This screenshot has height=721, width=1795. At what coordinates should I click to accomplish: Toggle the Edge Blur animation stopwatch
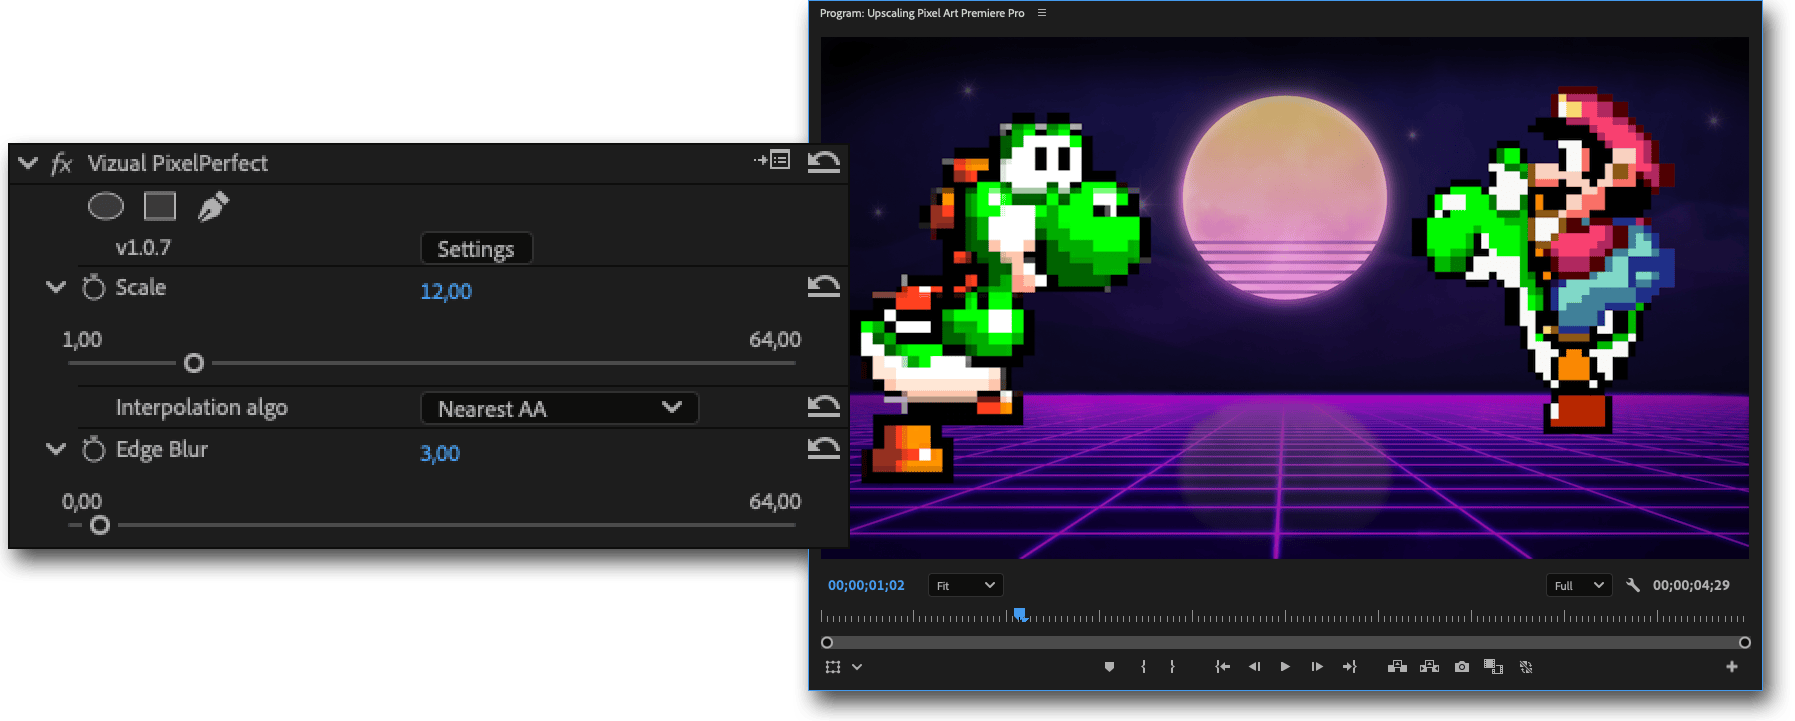[93, 450]
